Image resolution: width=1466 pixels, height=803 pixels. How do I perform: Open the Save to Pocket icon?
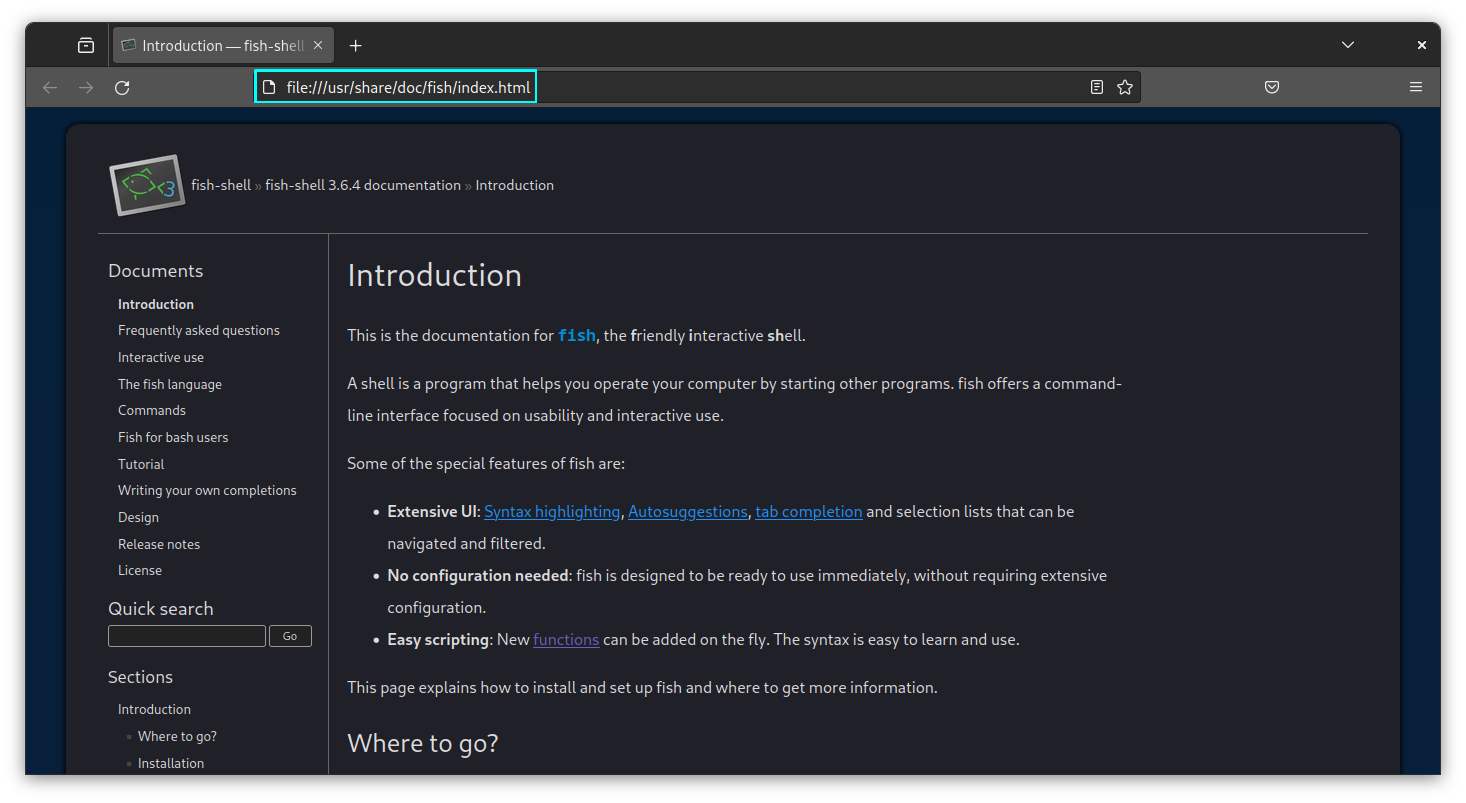tap(1272, 88)
